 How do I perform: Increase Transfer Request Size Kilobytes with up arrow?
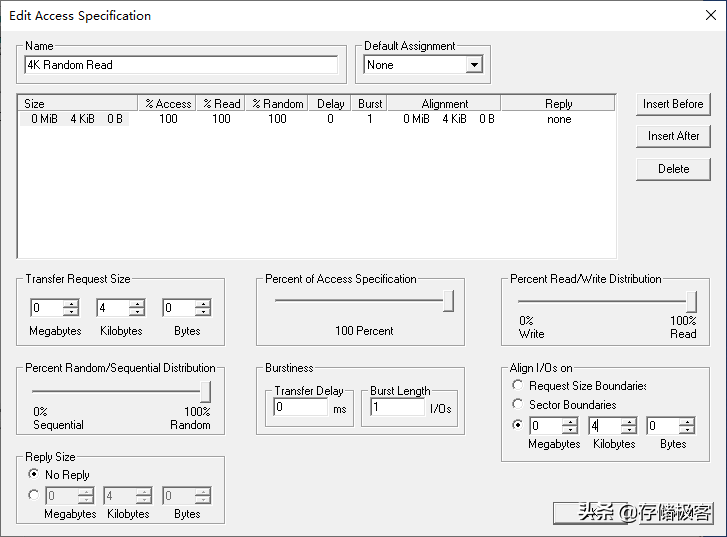137,304
